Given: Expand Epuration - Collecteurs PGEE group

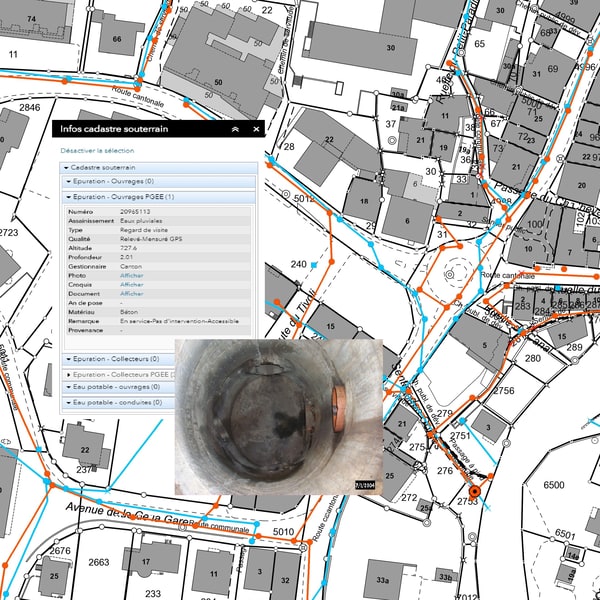Looking at the screenshot, I should click(119, 375).
